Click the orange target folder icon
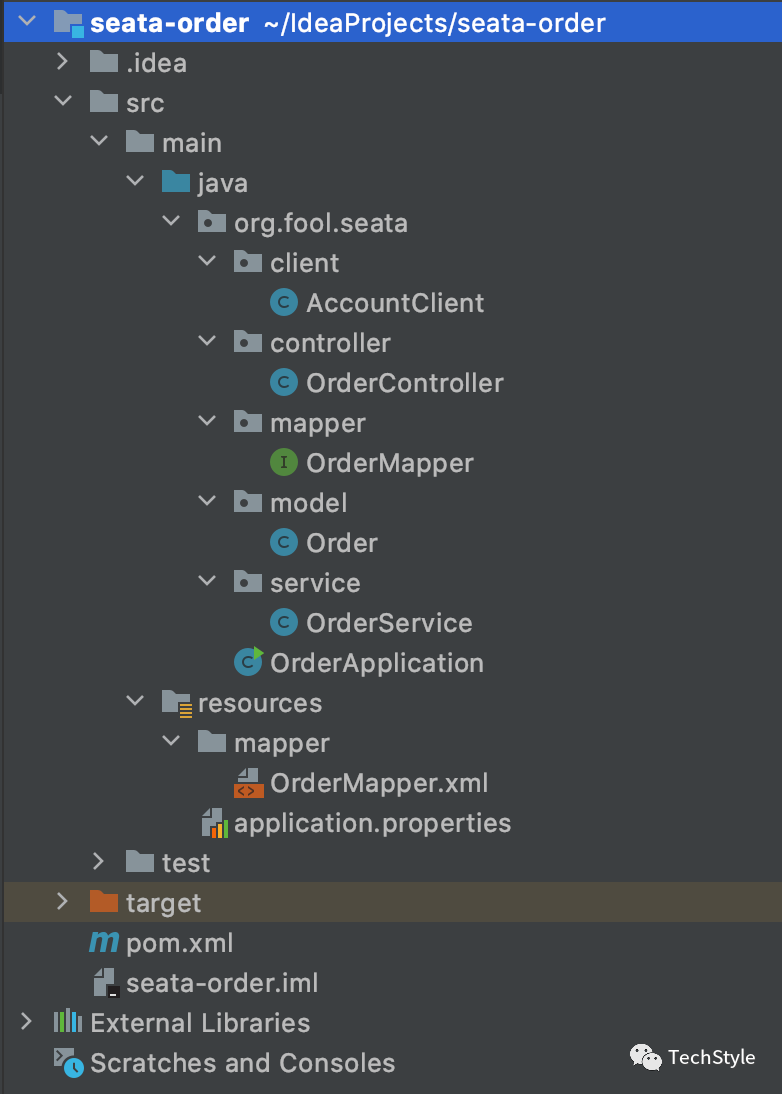This screenshot has width=782, height=1094. (104, 901)
